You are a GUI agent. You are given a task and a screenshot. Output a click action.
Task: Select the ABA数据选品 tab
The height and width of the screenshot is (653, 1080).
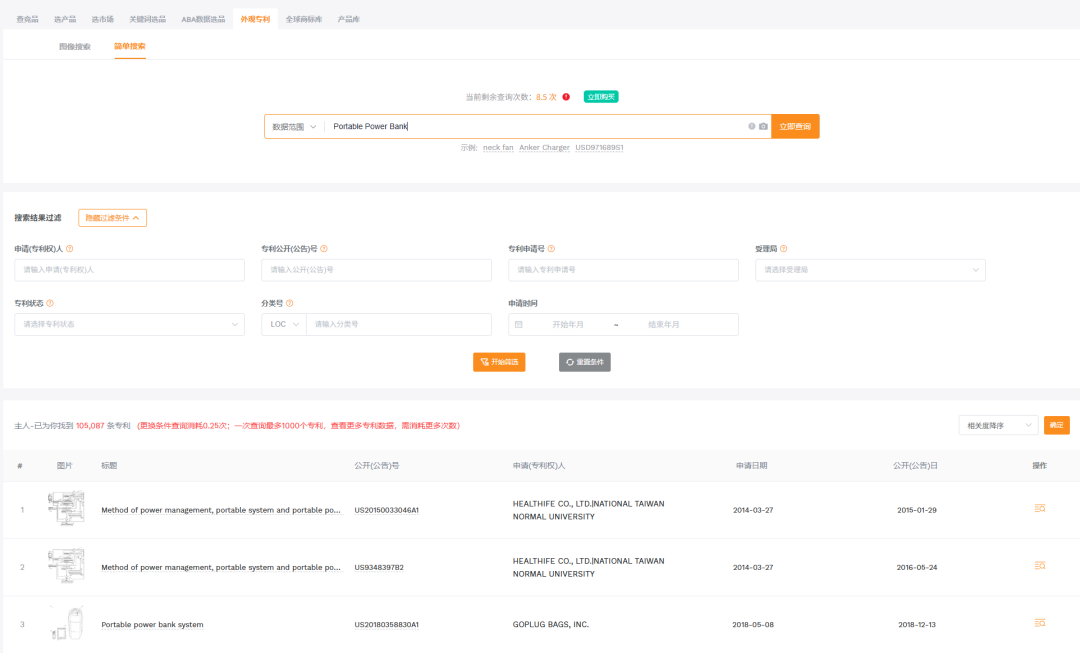pos(203,19)
